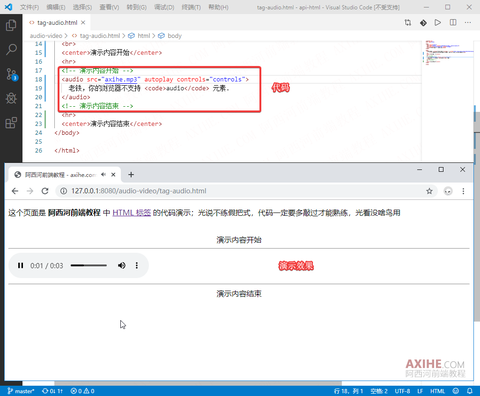Change end of line via LF
This screenshot has width=480, height=396.
[420, 391]
